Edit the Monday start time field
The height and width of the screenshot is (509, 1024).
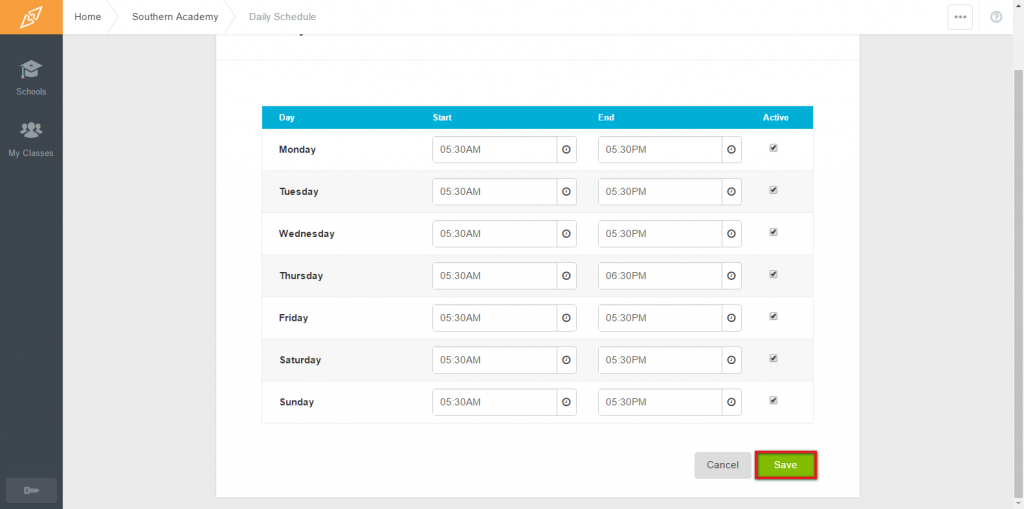click(494, 150)
